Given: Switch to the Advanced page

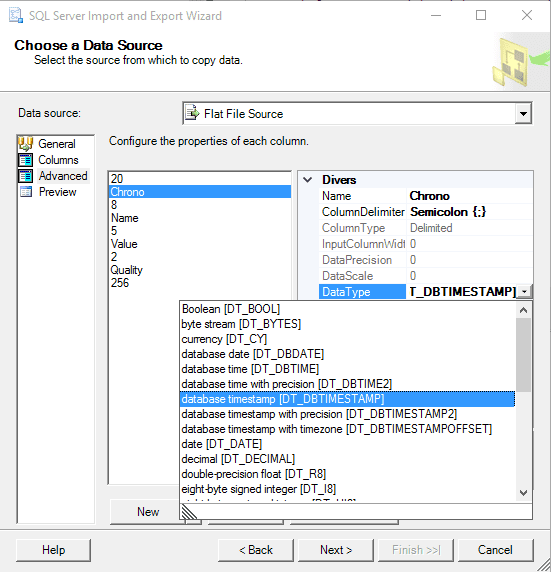Looking at the screenshot, I should (63, 176).
